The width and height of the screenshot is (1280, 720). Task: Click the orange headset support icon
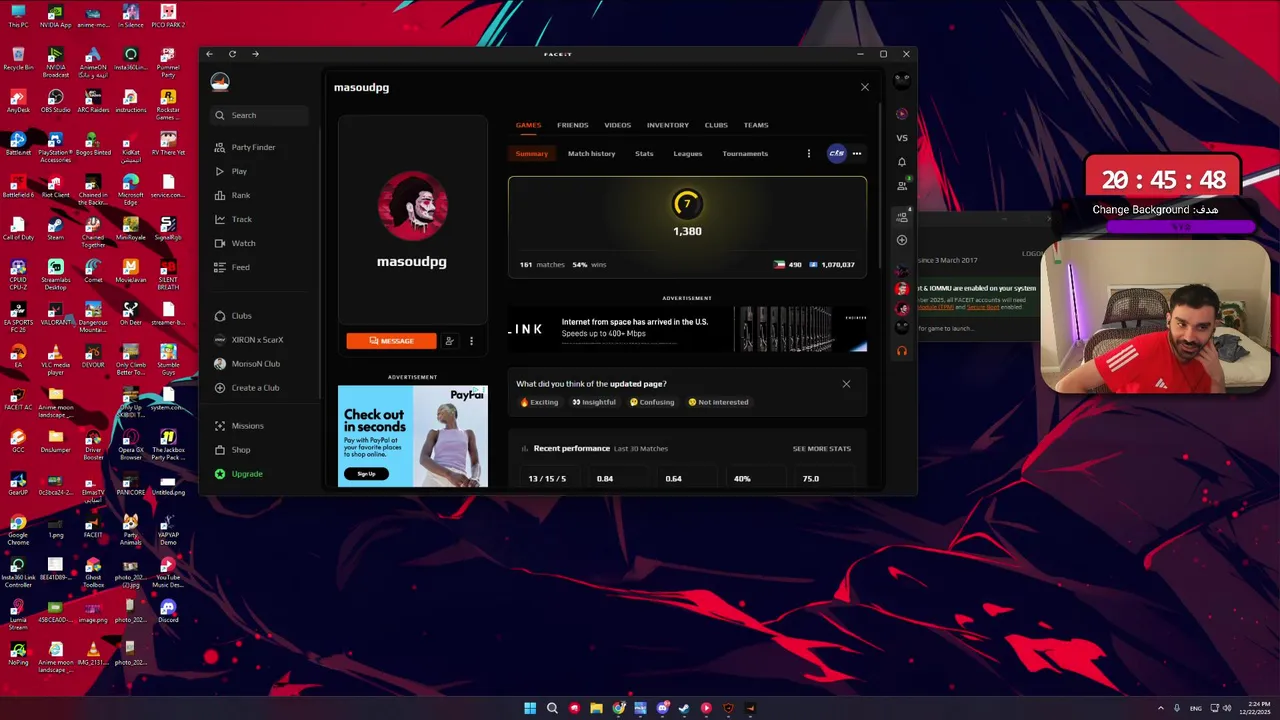(902, 351)
